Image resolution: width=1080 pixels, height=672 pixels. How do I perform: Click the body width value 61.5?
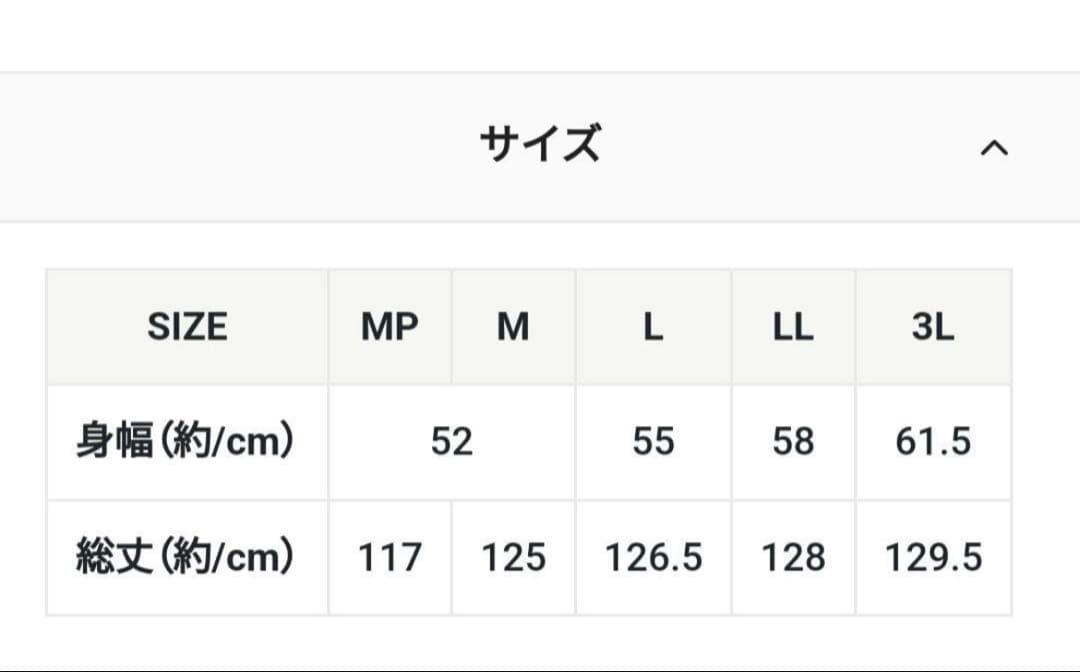pyautogui.click(x=933, y=441)
